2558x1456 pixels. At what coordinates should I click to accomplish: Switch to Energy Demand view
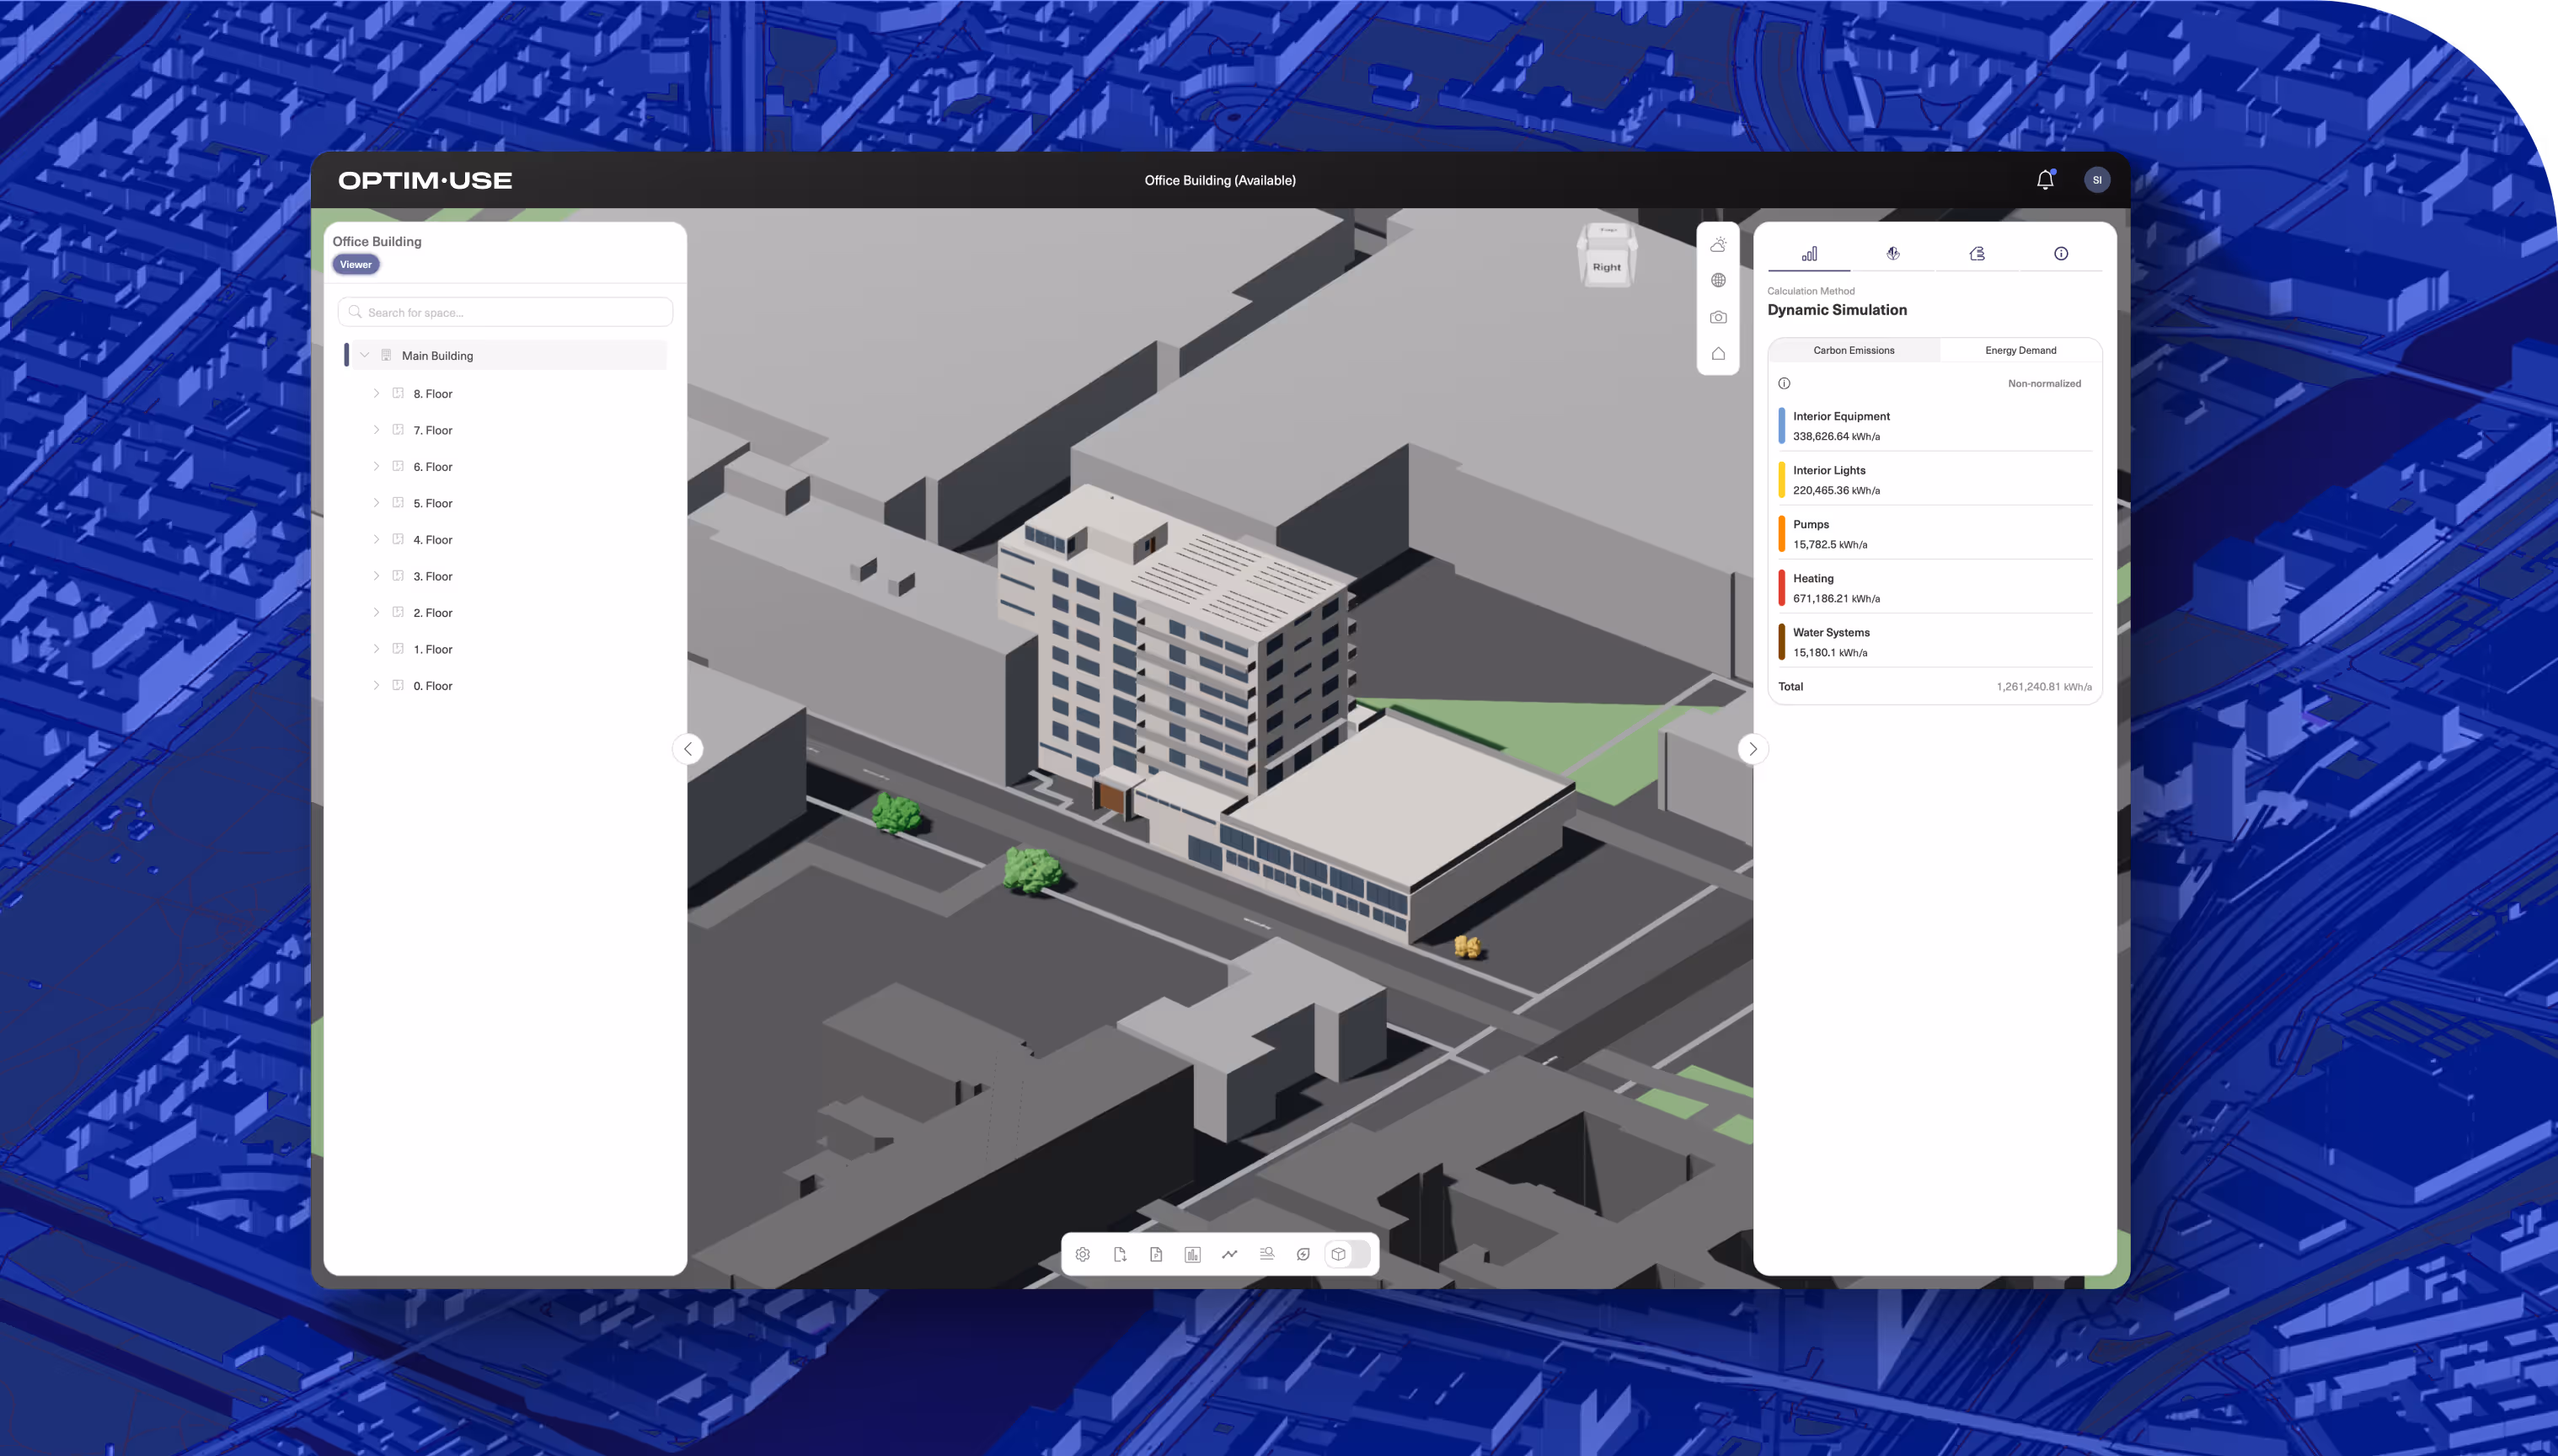2020,350
